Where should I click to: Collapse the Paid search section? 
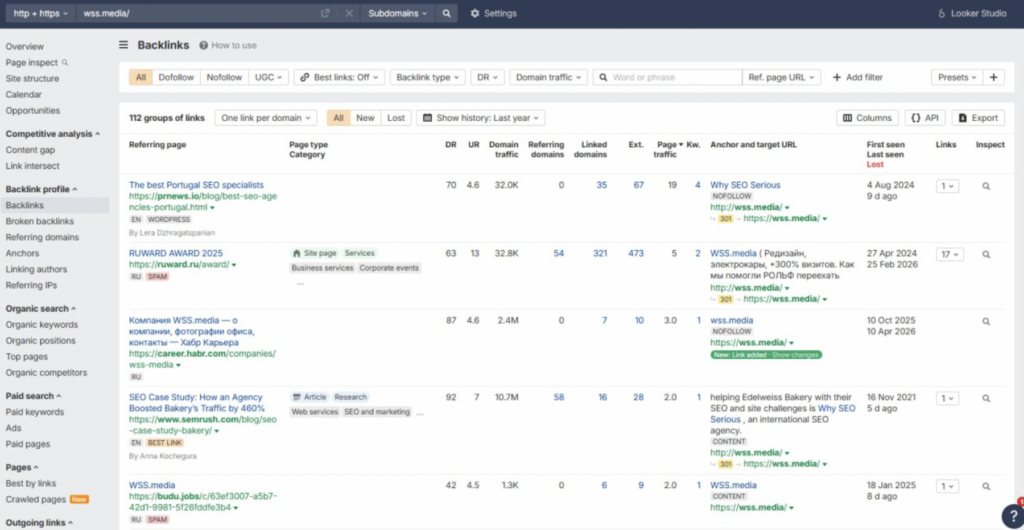click(34, 396)
